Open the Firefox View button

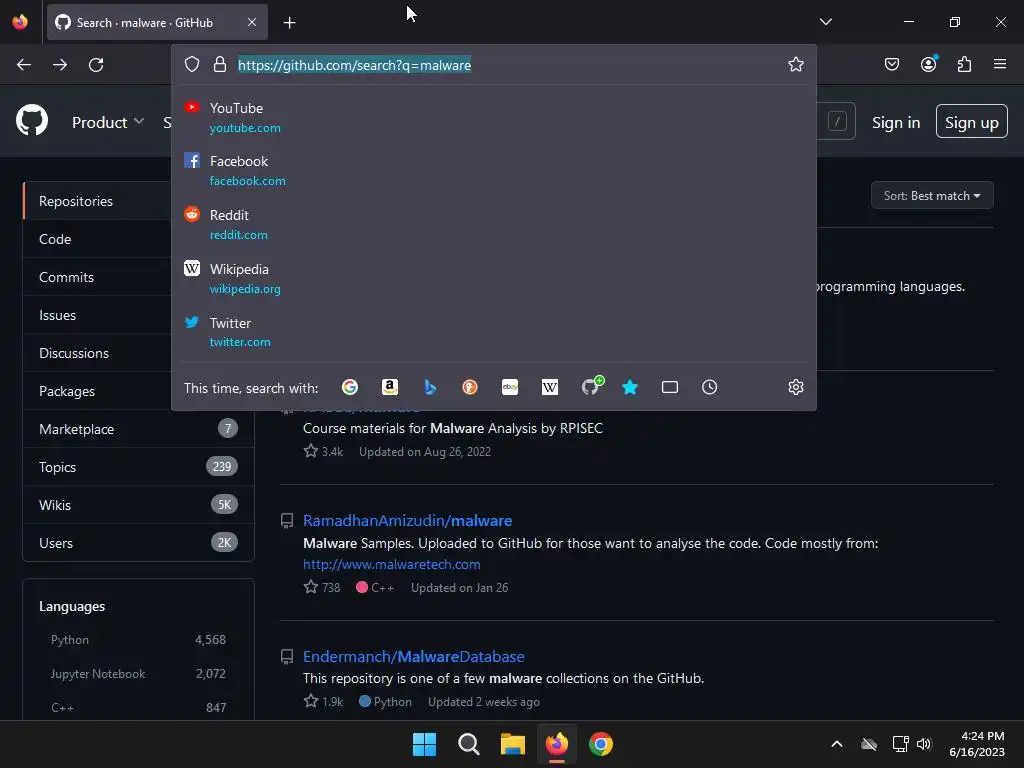coord(20,22)
